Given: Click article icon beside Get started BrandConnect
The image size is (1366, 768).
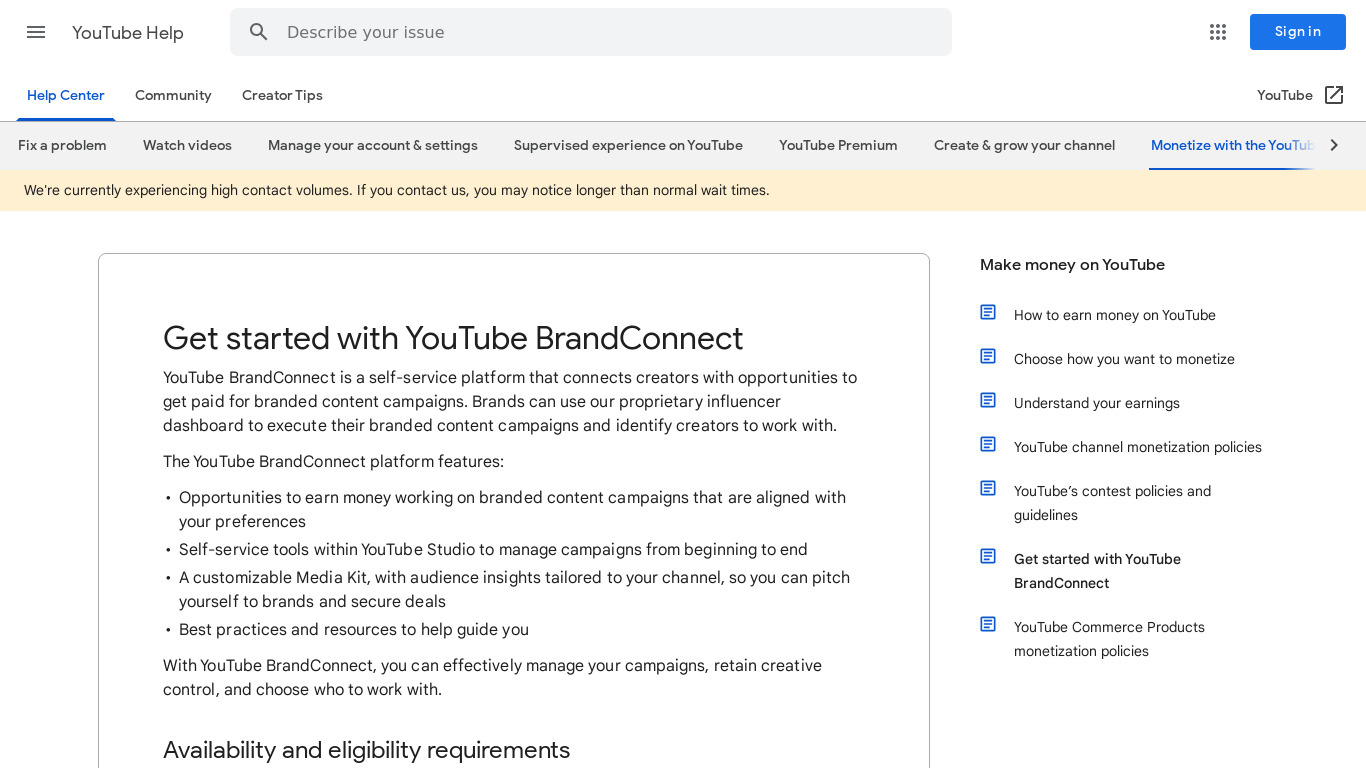Looking at the screenshot, I should (988, 557).
